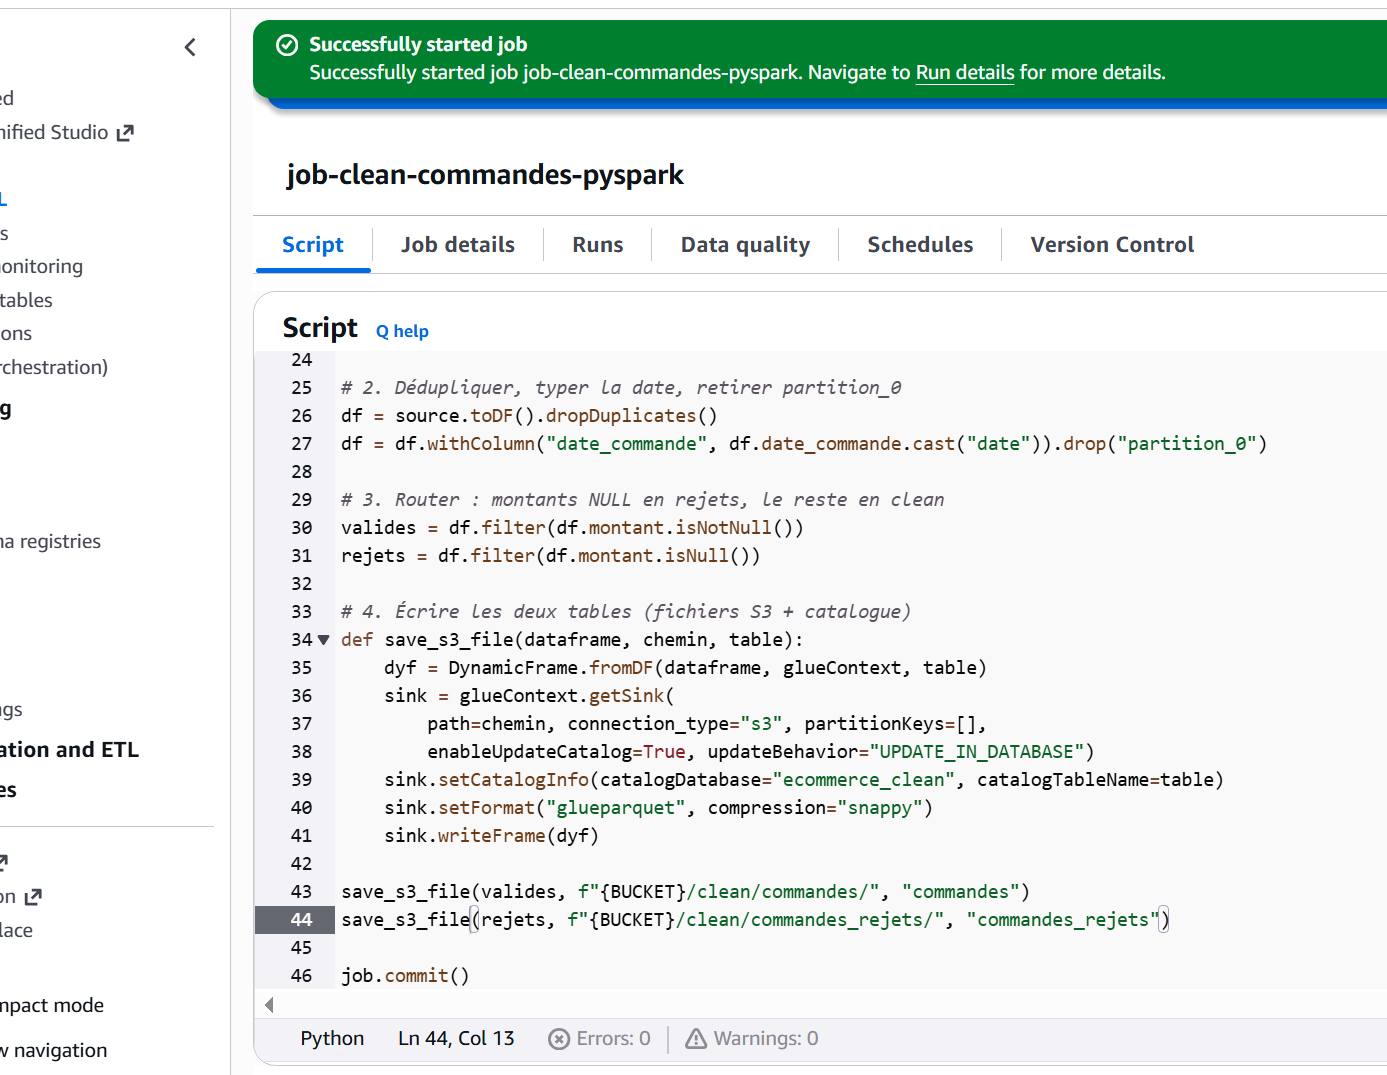Go to the Data quality tab
The width and height of the screenshot is (1387, 1075).
tap(745, 245)
